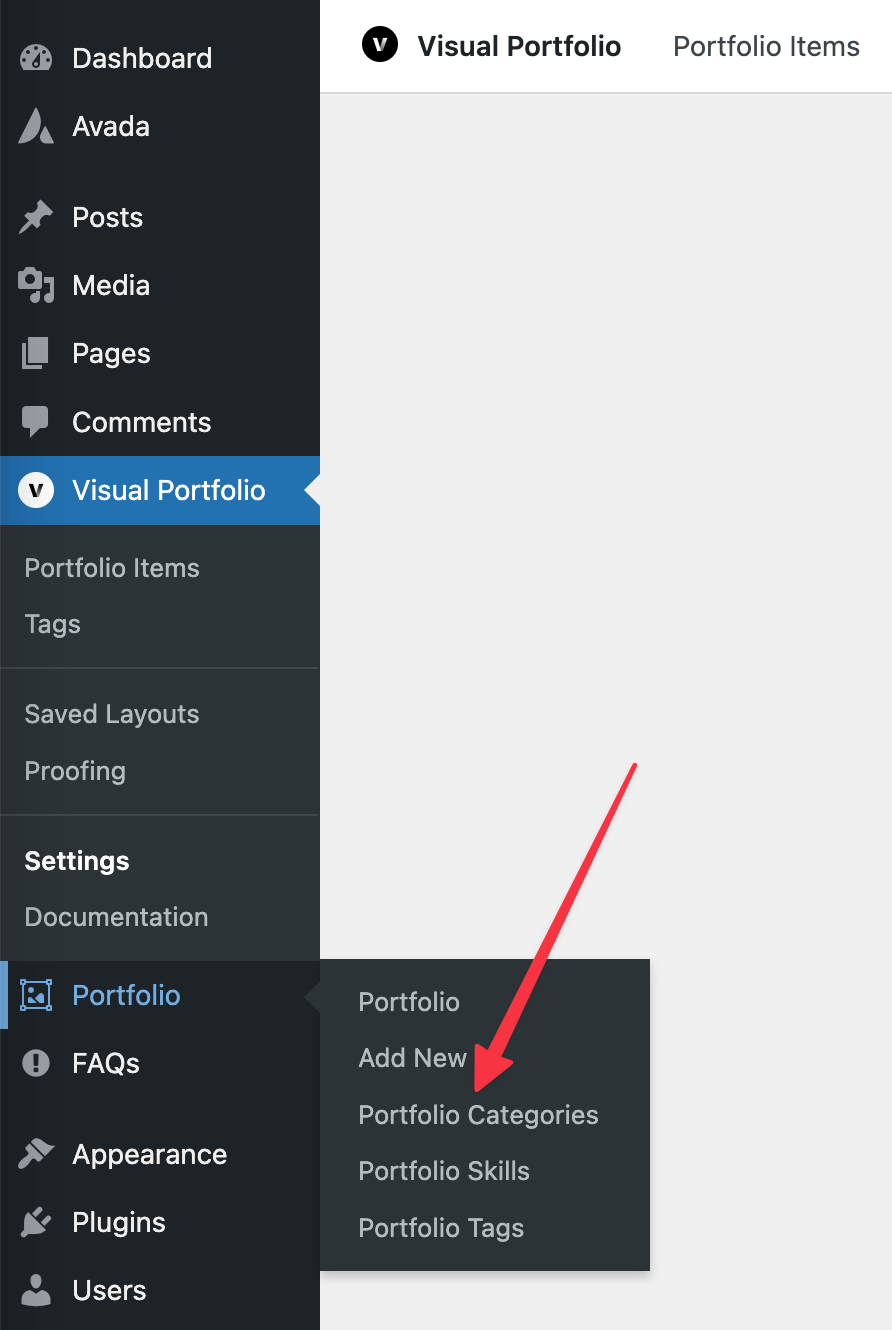Click the Users person icon

coord(36,1290)
